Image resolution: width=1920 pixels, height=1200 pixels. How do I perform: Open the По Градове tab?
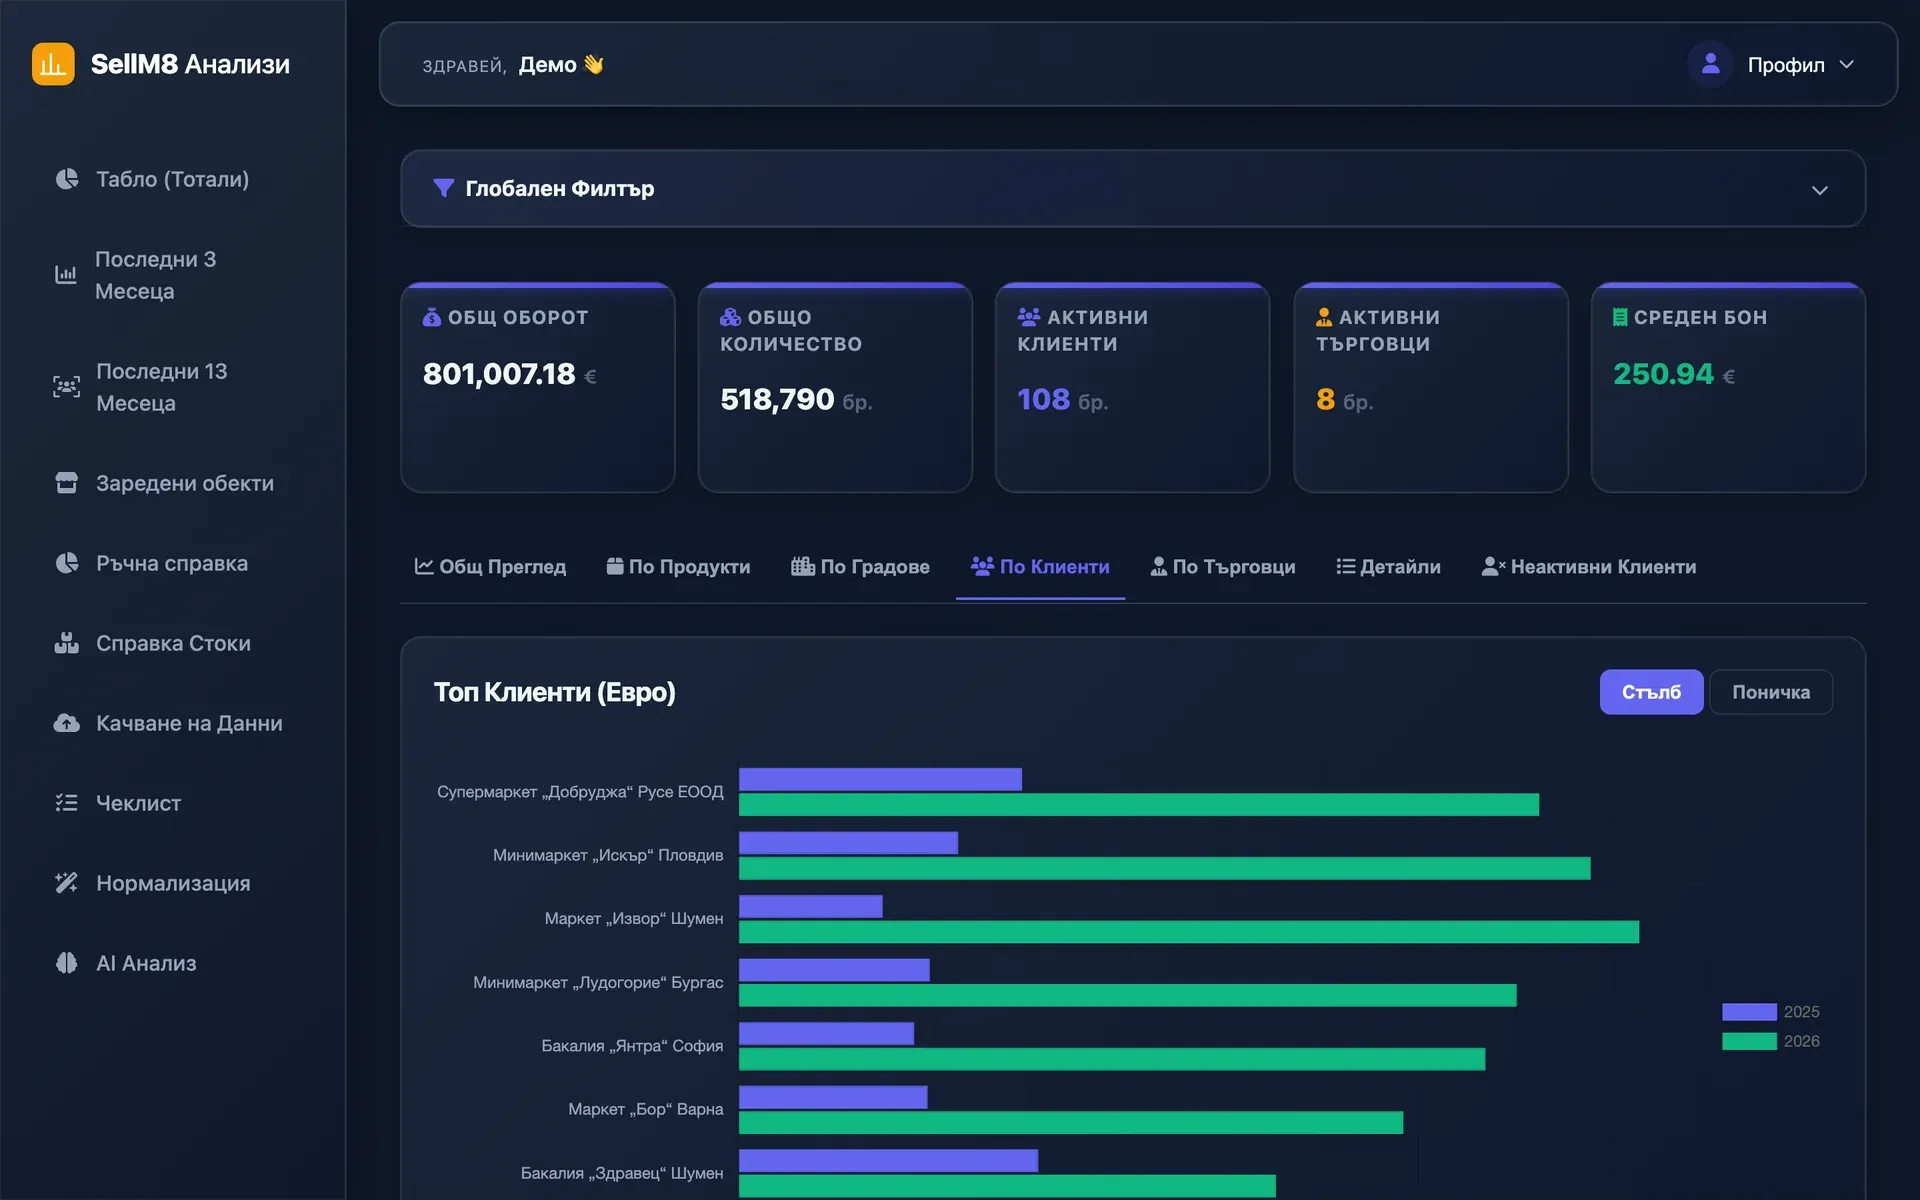tap(860, 567)
